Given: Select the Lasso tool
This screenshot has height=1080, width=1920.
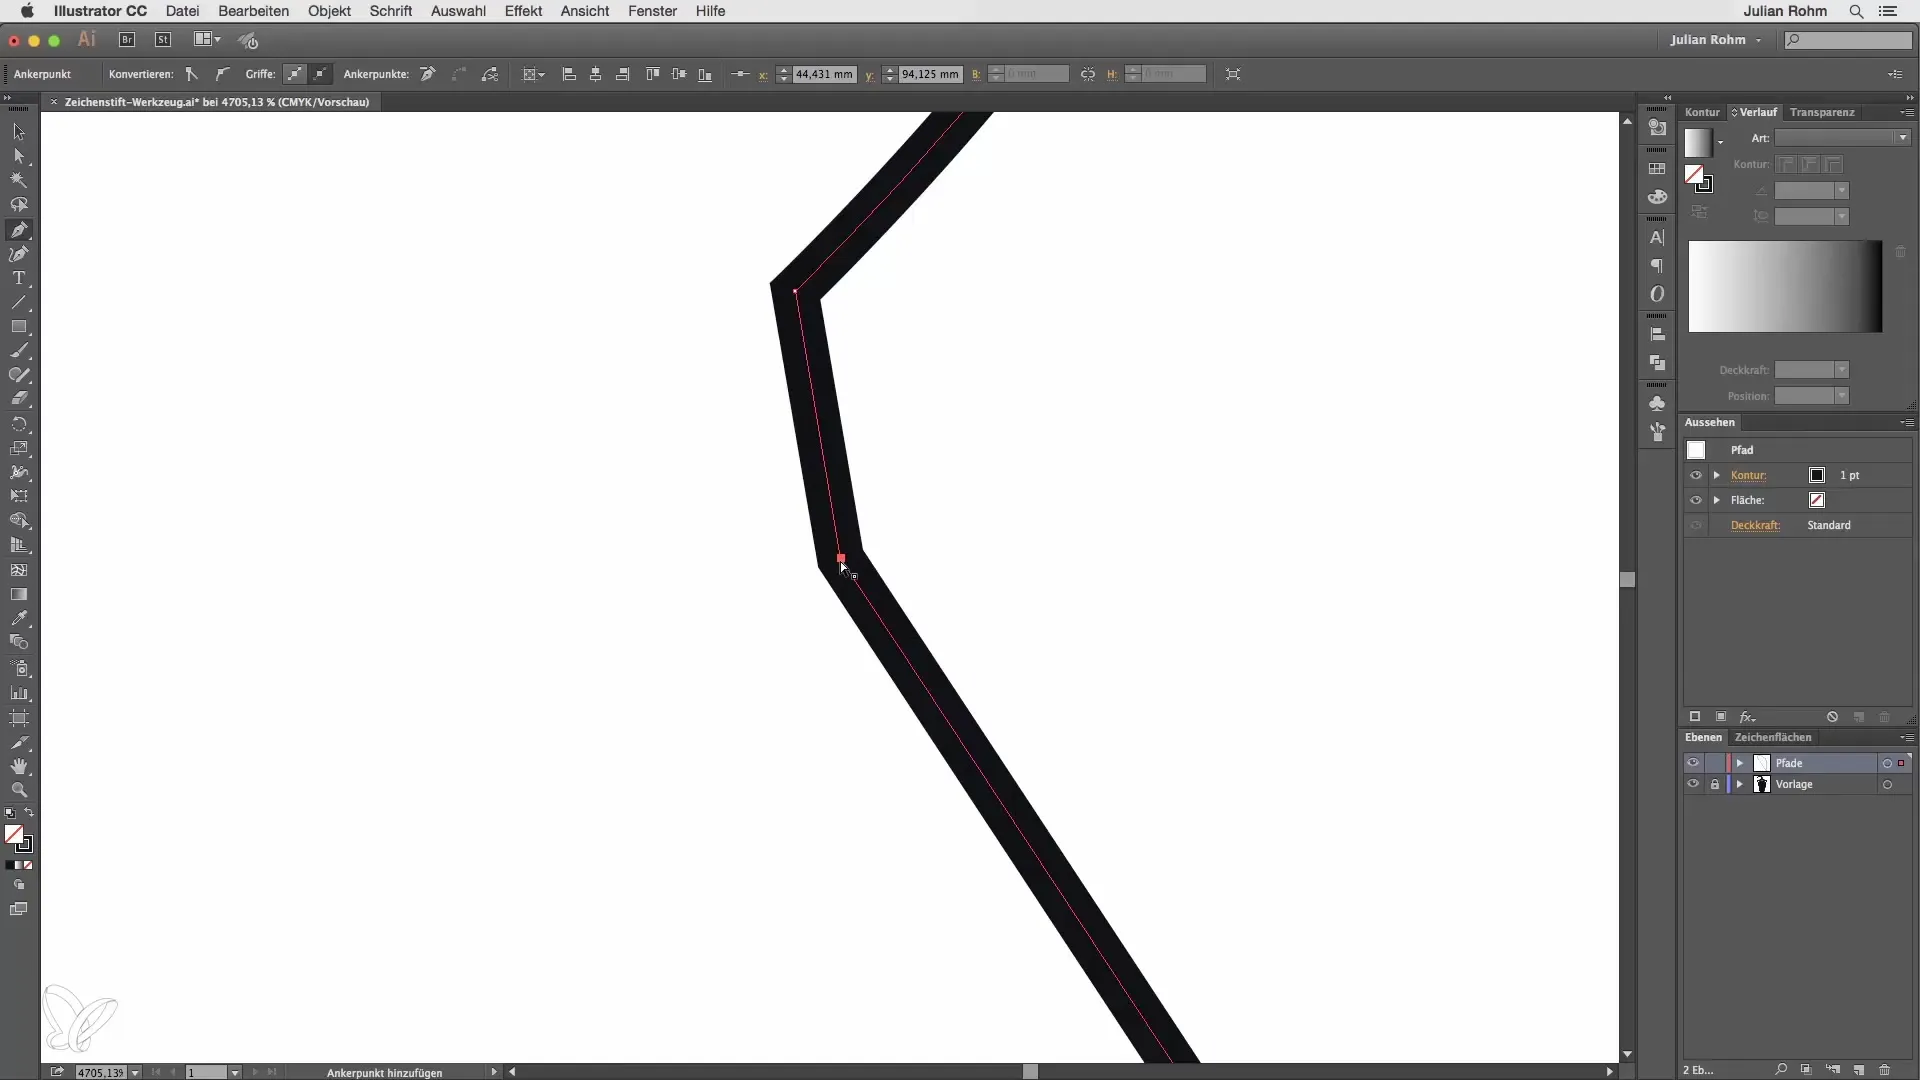Looking at the screenshot, I should [18, 205].
